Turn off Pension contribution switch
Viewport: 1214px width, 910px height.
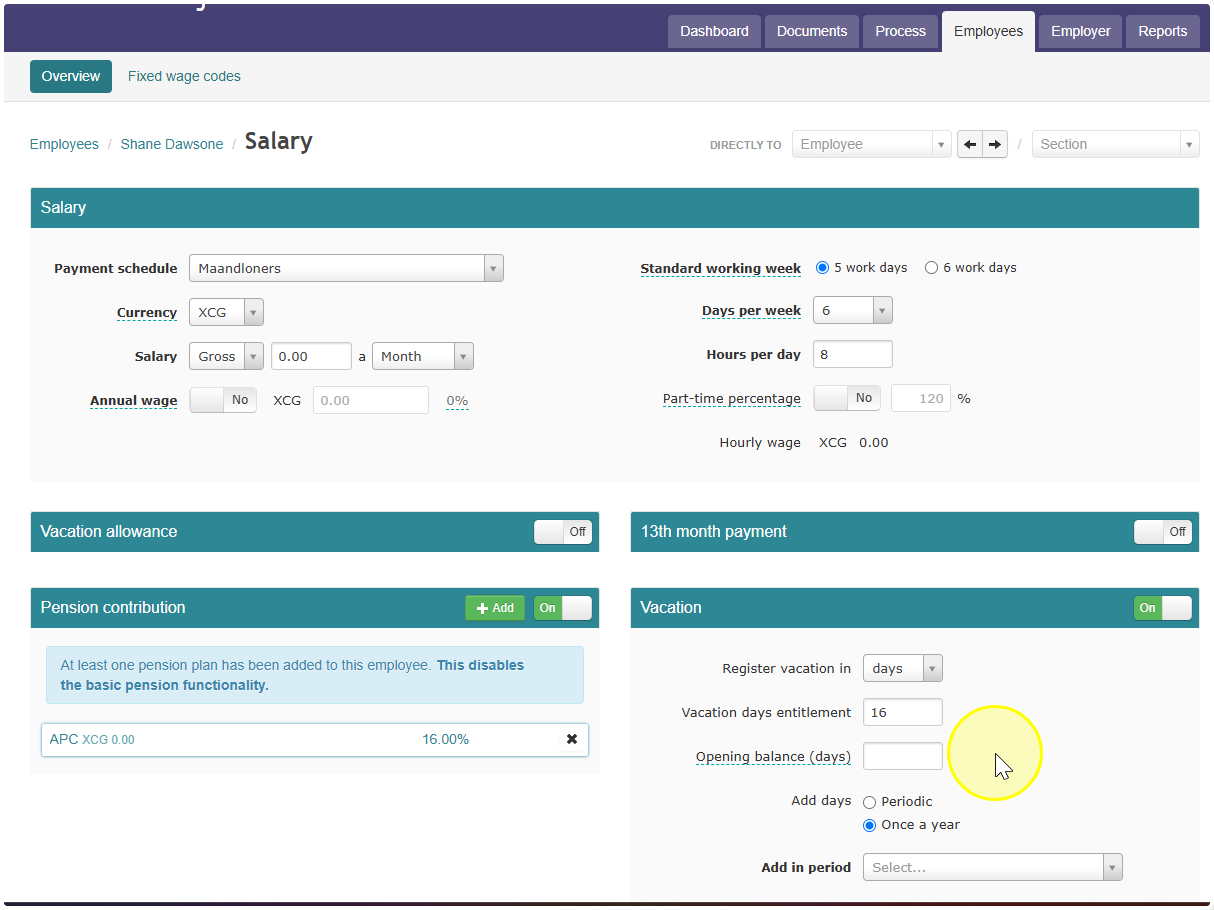pos(563,608)
